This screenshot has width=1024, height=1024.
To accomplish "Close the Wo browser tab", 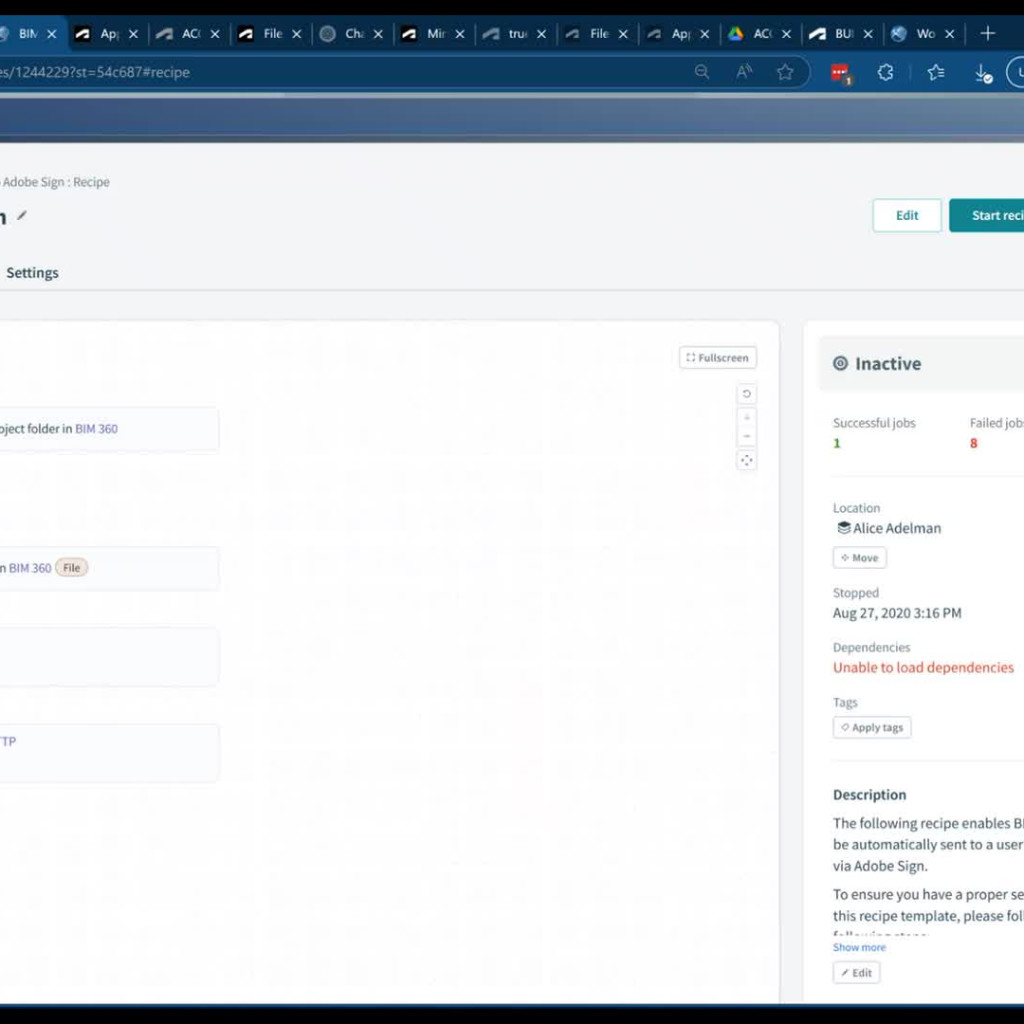I will pos(950,34).
